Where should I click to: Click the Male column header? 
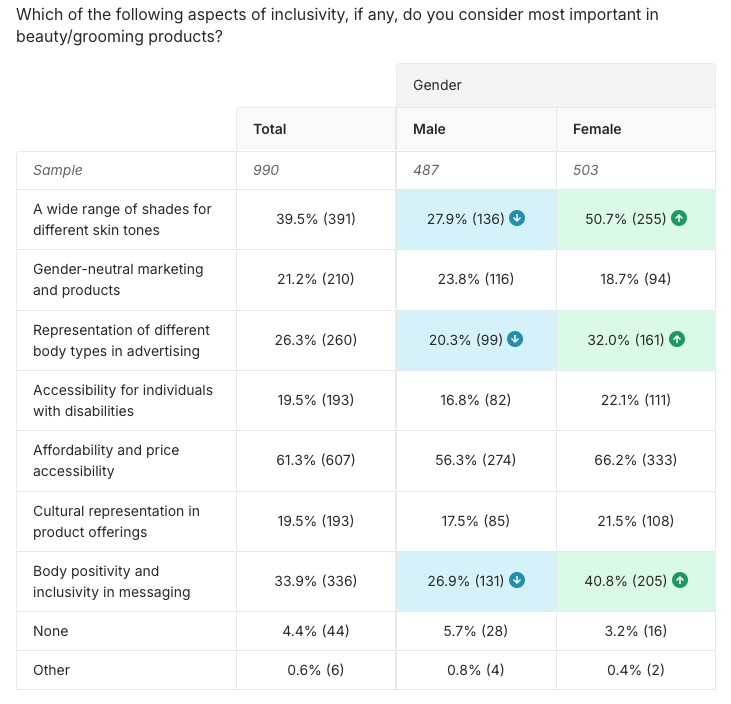pyautogui.click(x=429, y=129)
